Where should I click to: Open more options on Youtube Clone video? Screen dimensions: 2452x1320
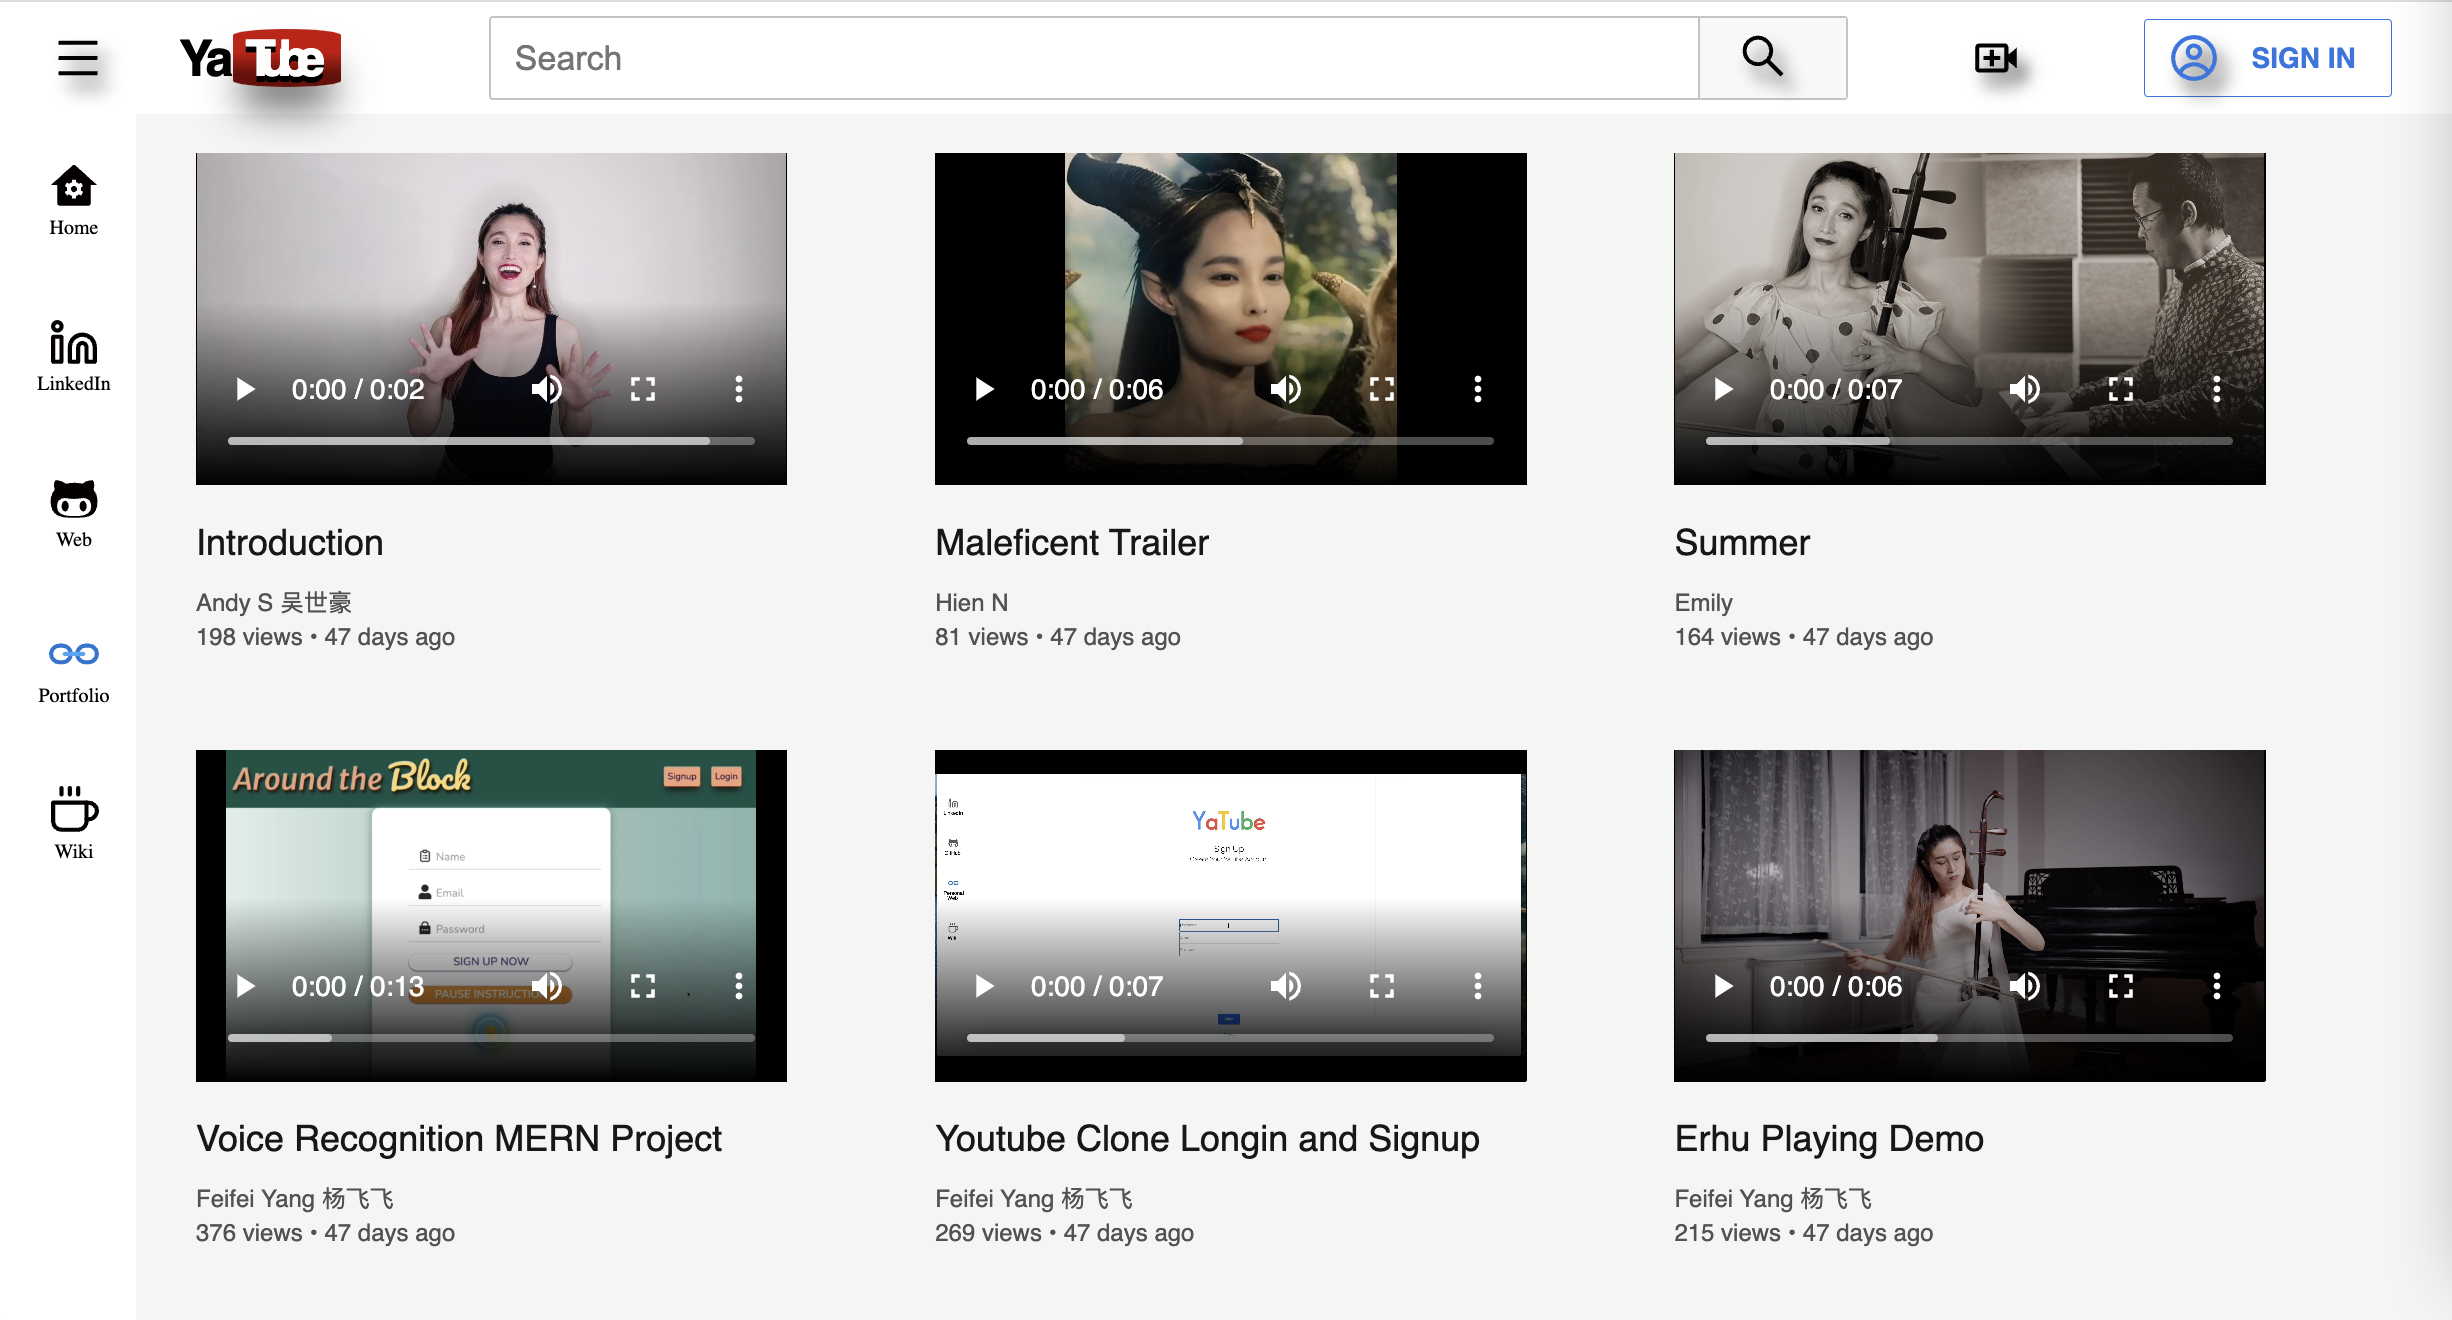[x=1478, y=986]
